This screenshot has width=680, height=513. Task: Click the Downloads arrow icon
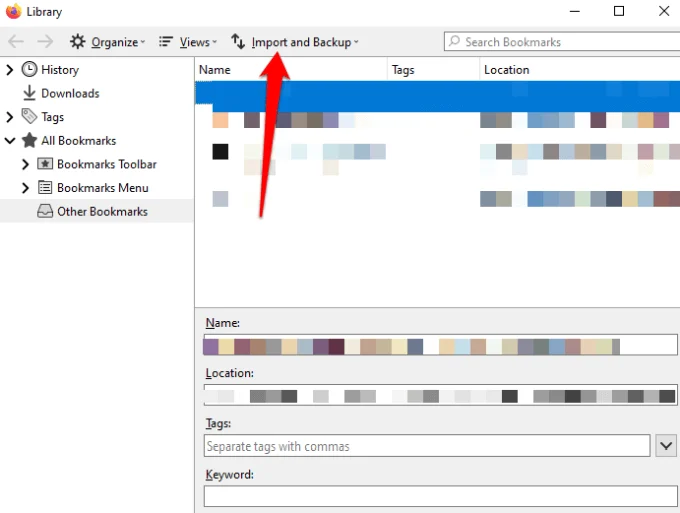tap(29, 93)
